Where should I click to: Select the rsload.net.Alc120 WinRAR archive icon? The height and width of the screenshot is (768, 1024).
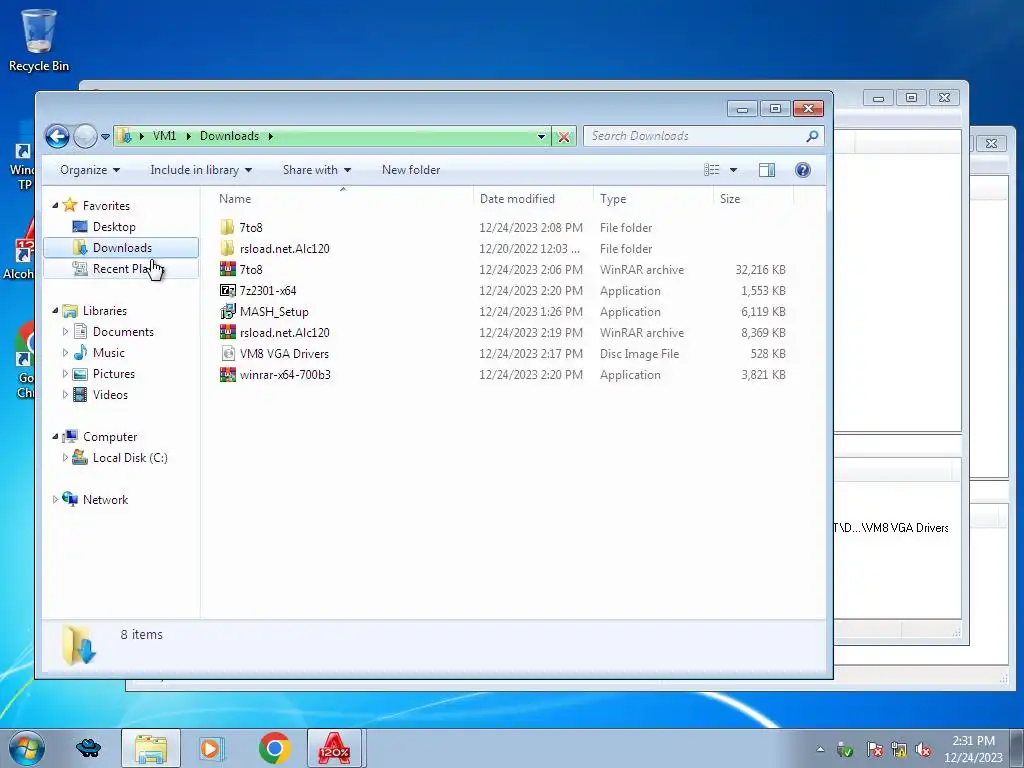[227, 332]
